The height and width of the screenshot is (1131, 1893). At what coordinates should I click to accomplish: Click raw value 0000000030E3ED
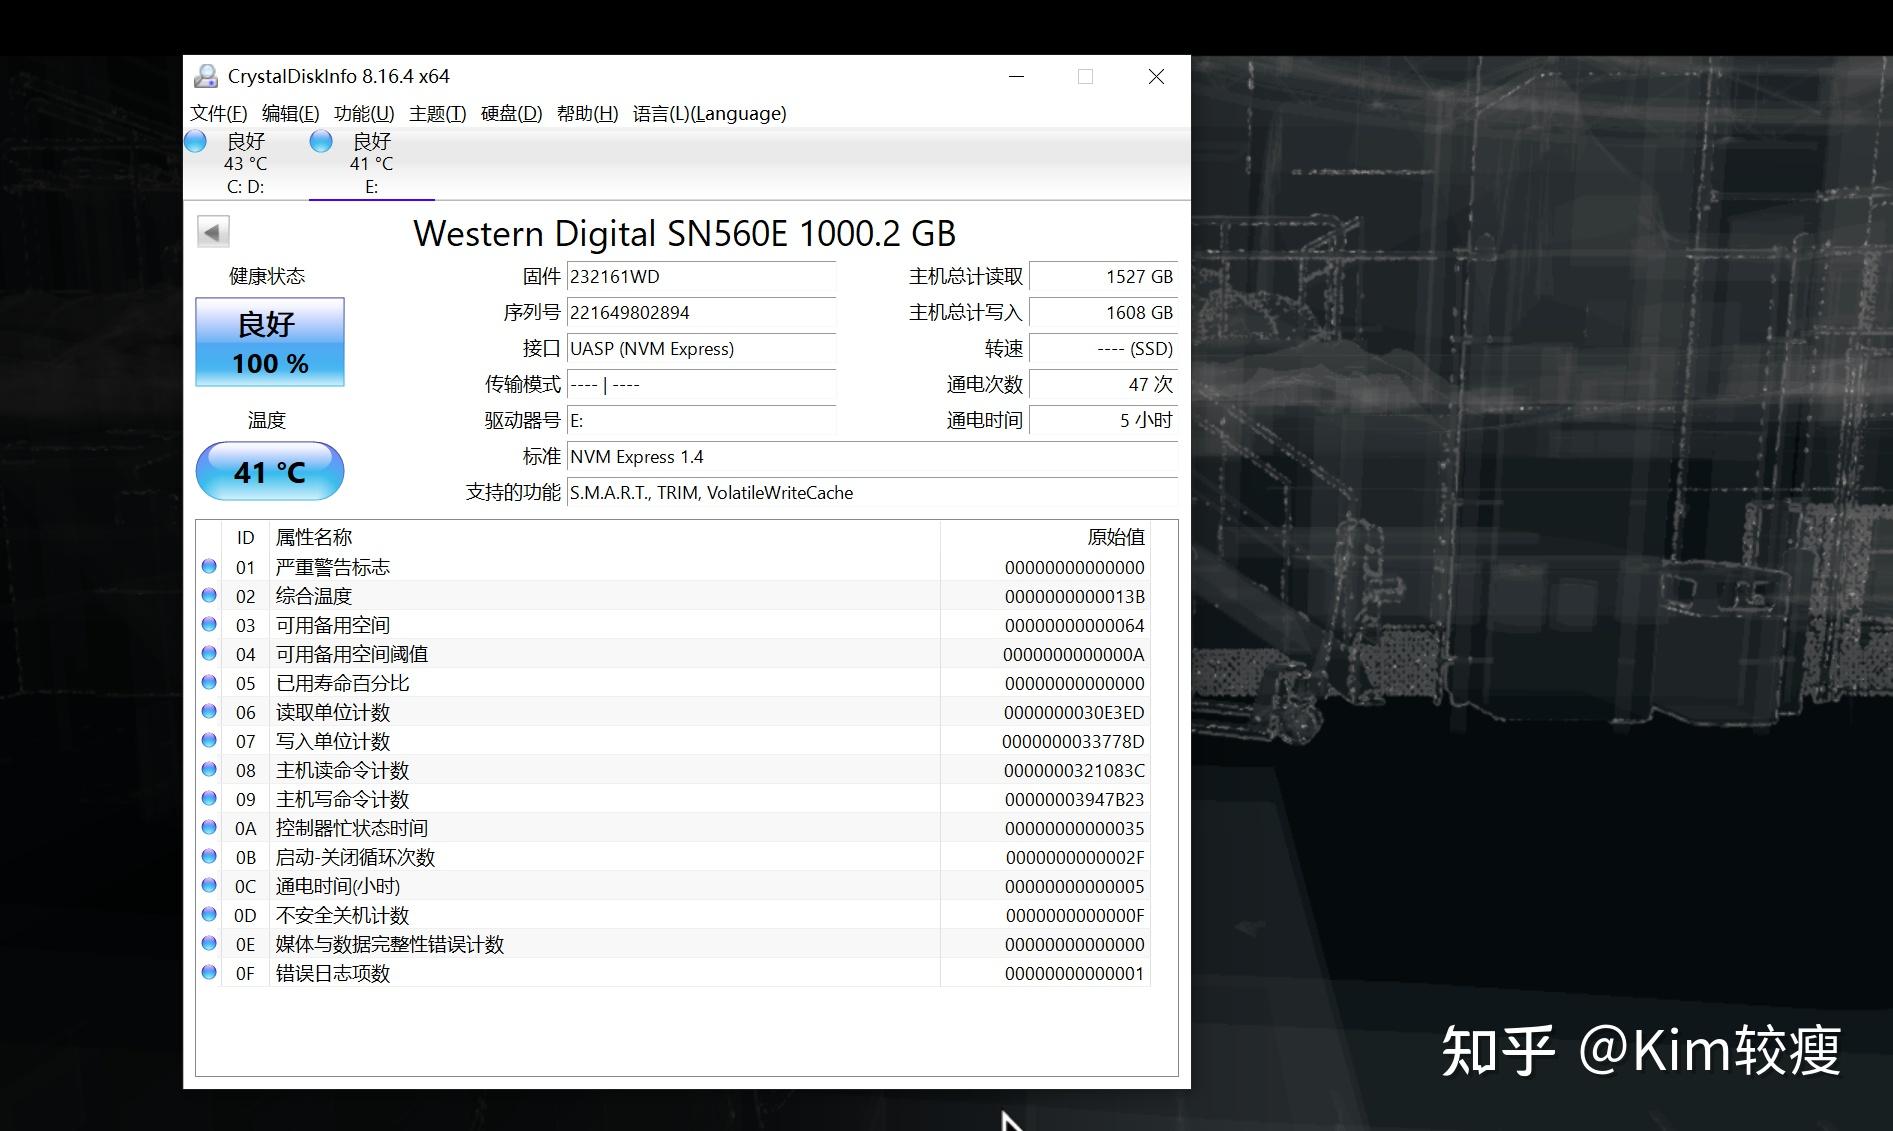[1075, 712]
